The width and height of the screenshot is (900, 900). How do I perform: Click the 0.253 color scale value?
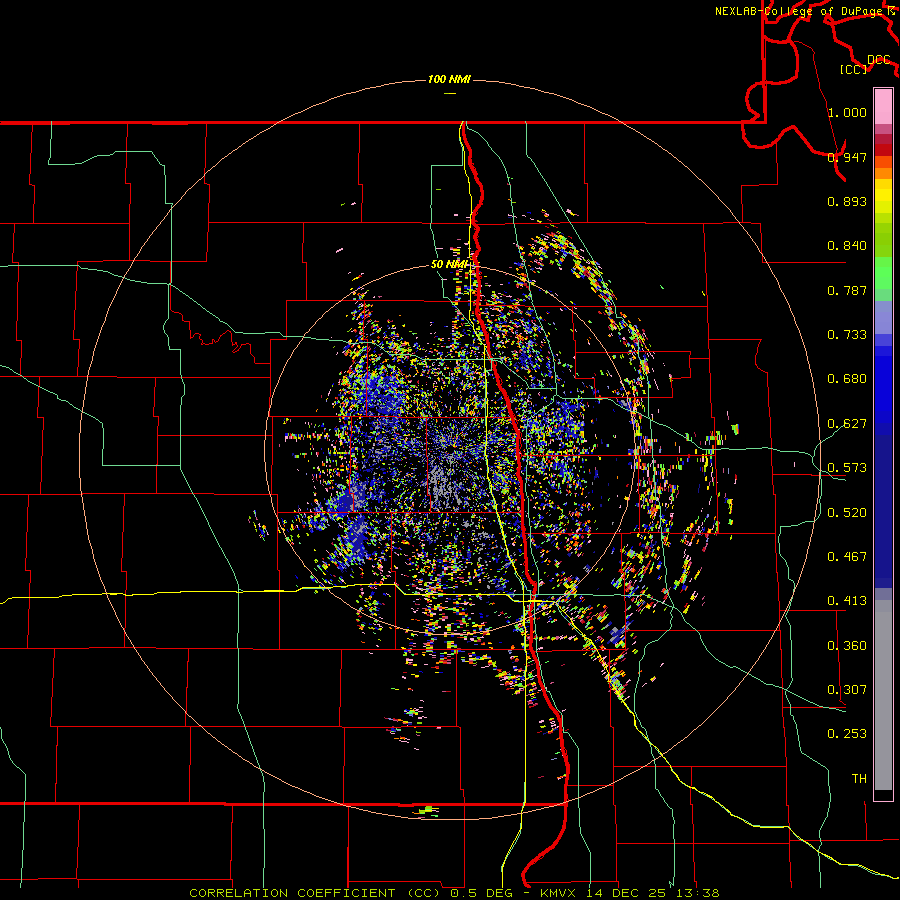[847, 734]
